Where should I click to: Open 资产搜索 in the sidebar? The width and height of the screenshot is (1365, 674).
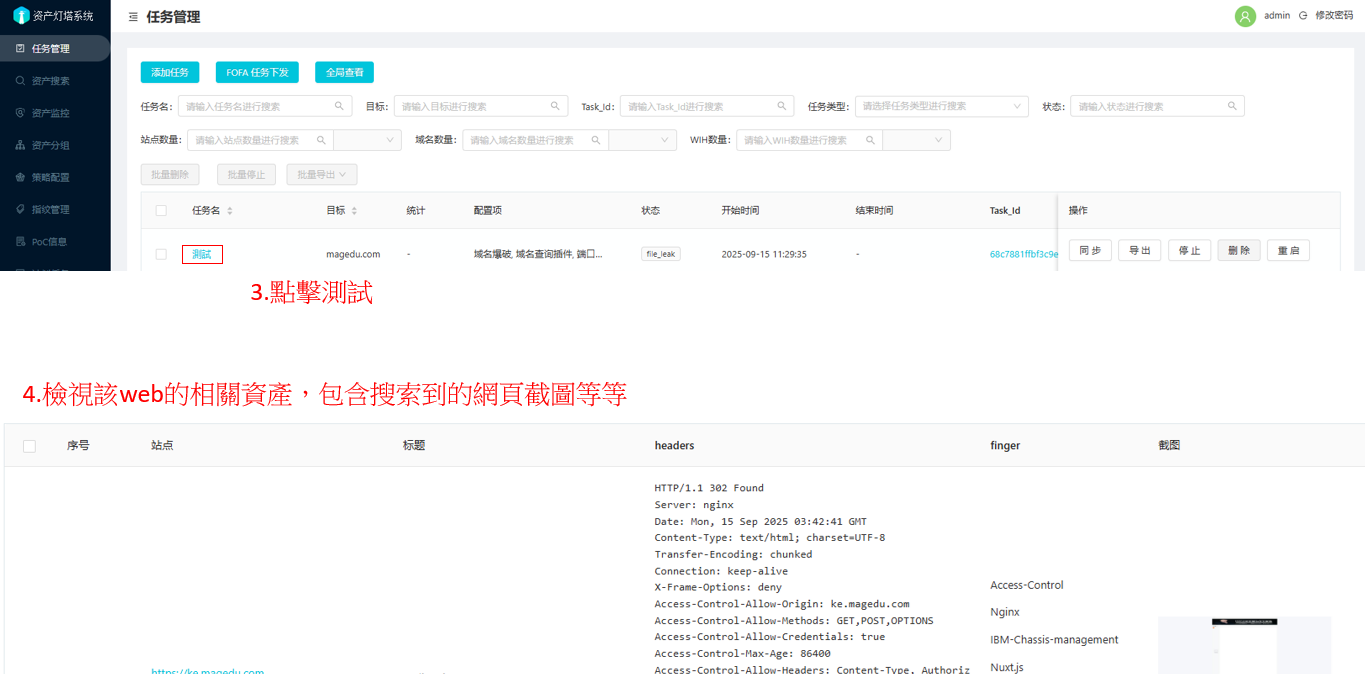coord(55,80)
